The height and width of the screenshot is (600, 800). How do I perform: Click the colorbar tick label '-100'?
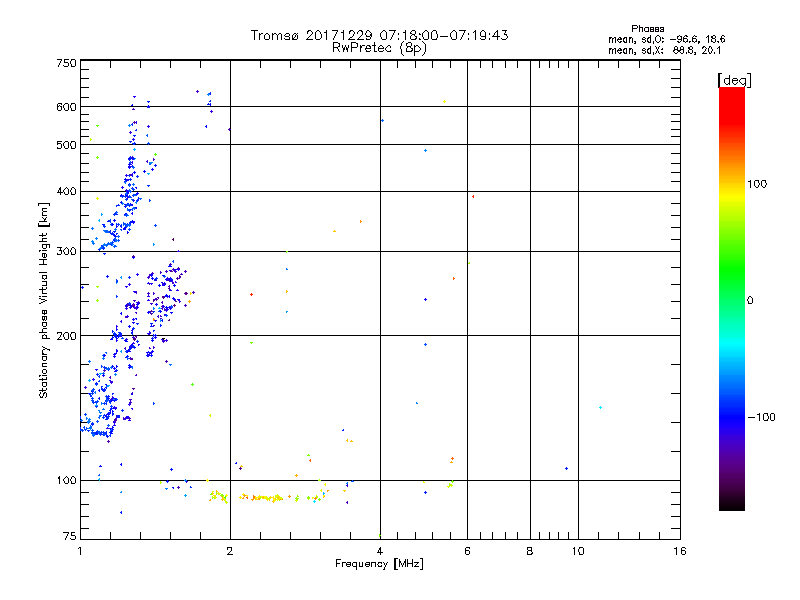(761, 417)
